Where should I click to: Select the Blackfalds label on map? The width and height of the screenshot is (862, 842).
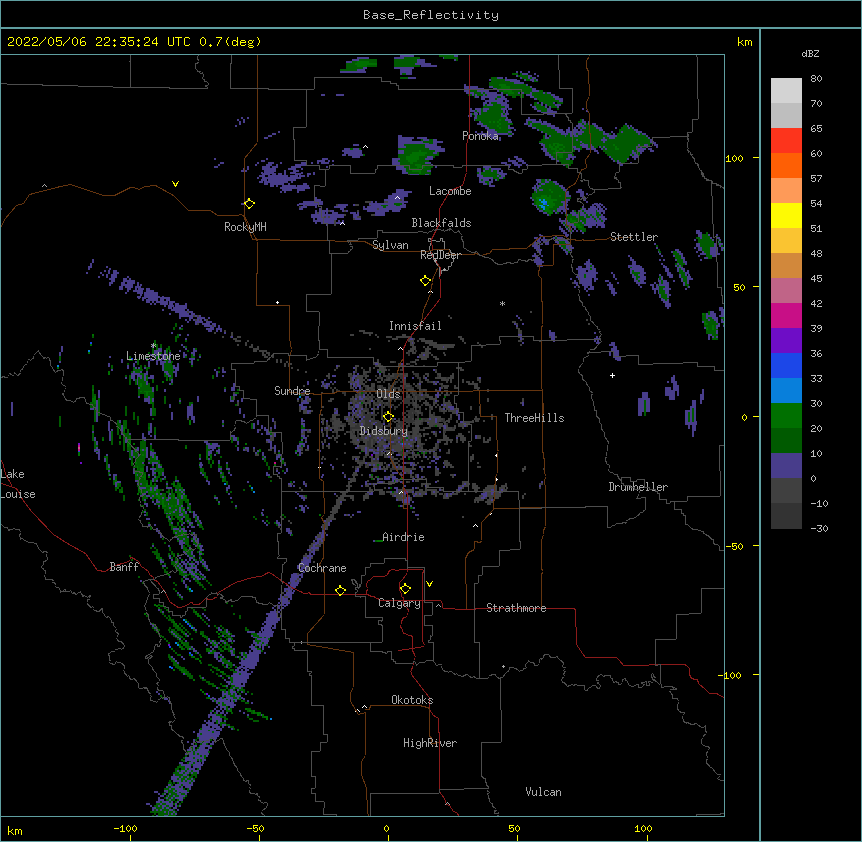[x=441, y=223]
